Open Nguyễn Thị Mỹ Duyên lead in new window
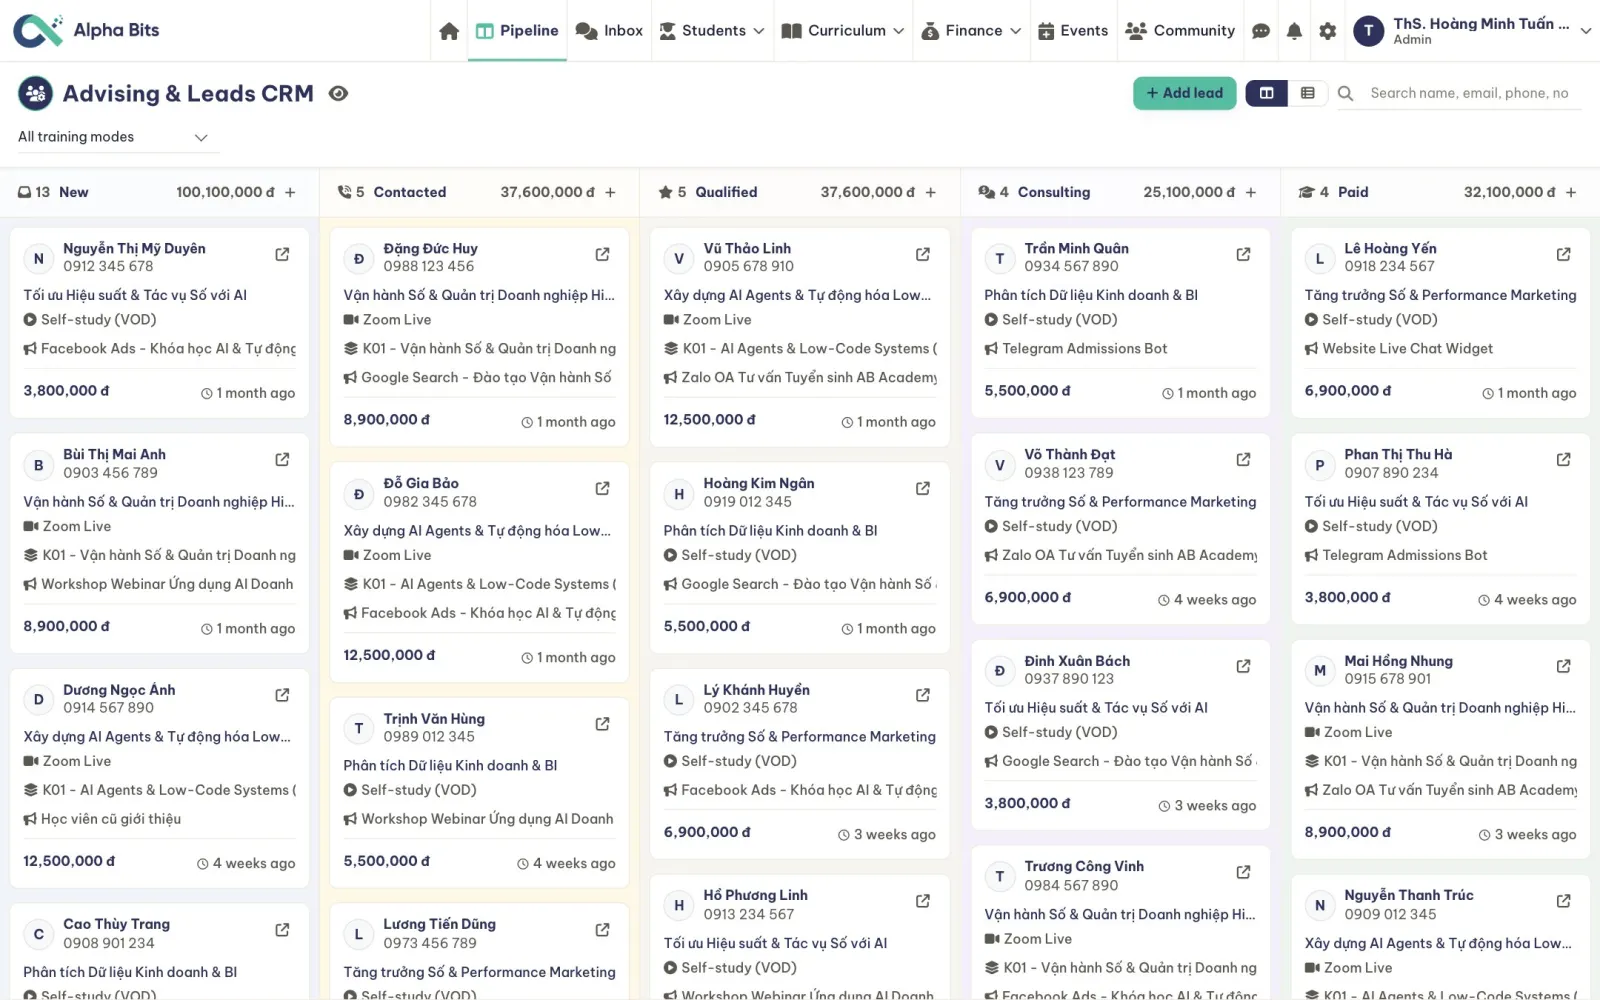The height and width of the screenshot is (1000, 1600). coord(282,255)
